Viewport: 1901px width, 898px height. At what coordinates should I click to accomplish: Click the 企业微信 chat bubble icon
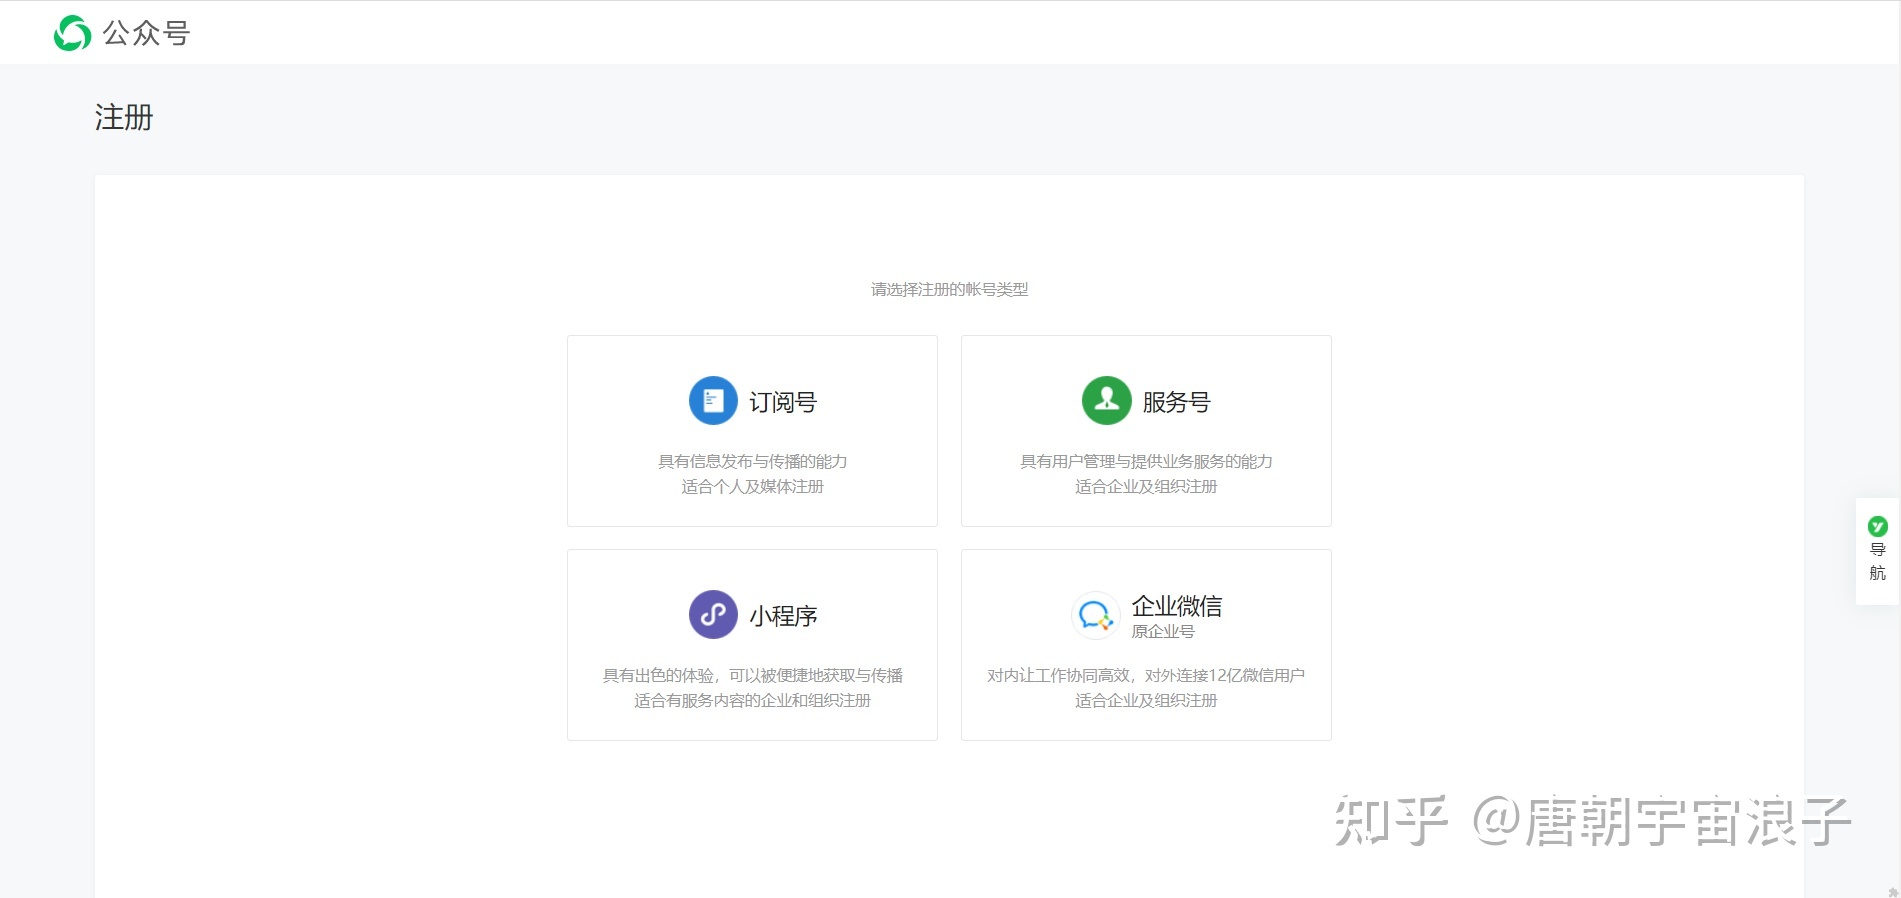[x=1096, y=615]
